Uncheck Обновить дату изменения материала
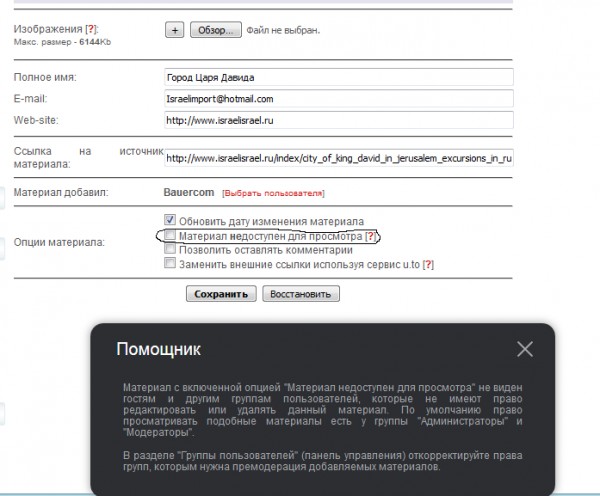 170,220
